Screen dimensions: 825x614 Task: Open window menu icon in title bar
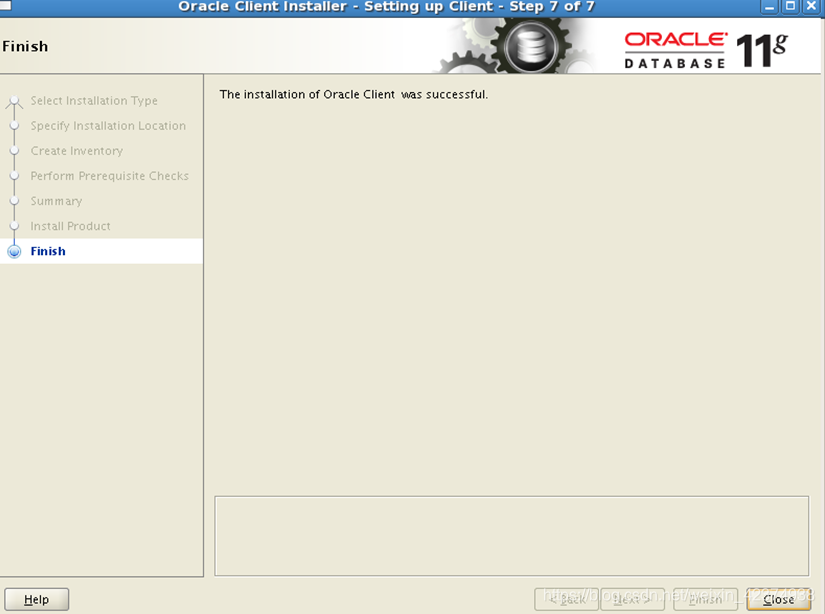(x=5, y=5)
